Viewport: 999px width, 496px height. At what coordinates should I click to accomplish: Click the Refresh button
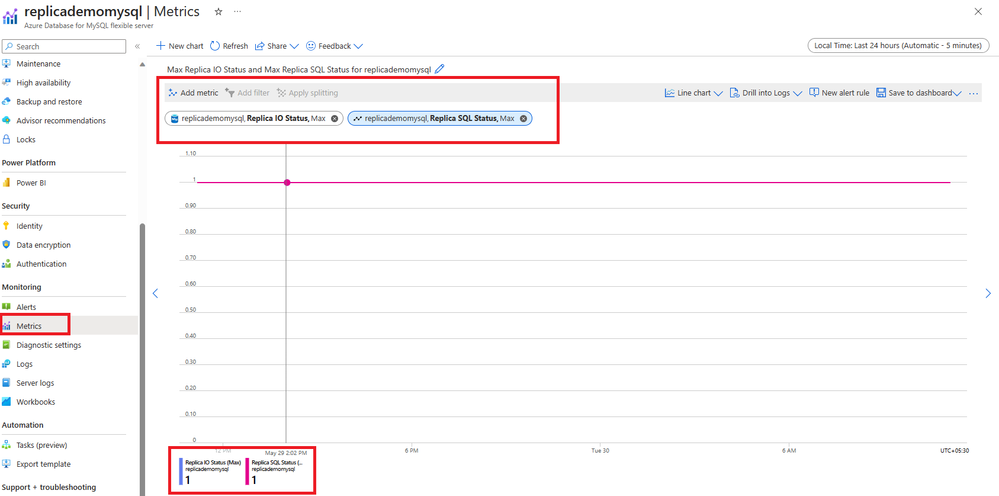coord(229,46)
